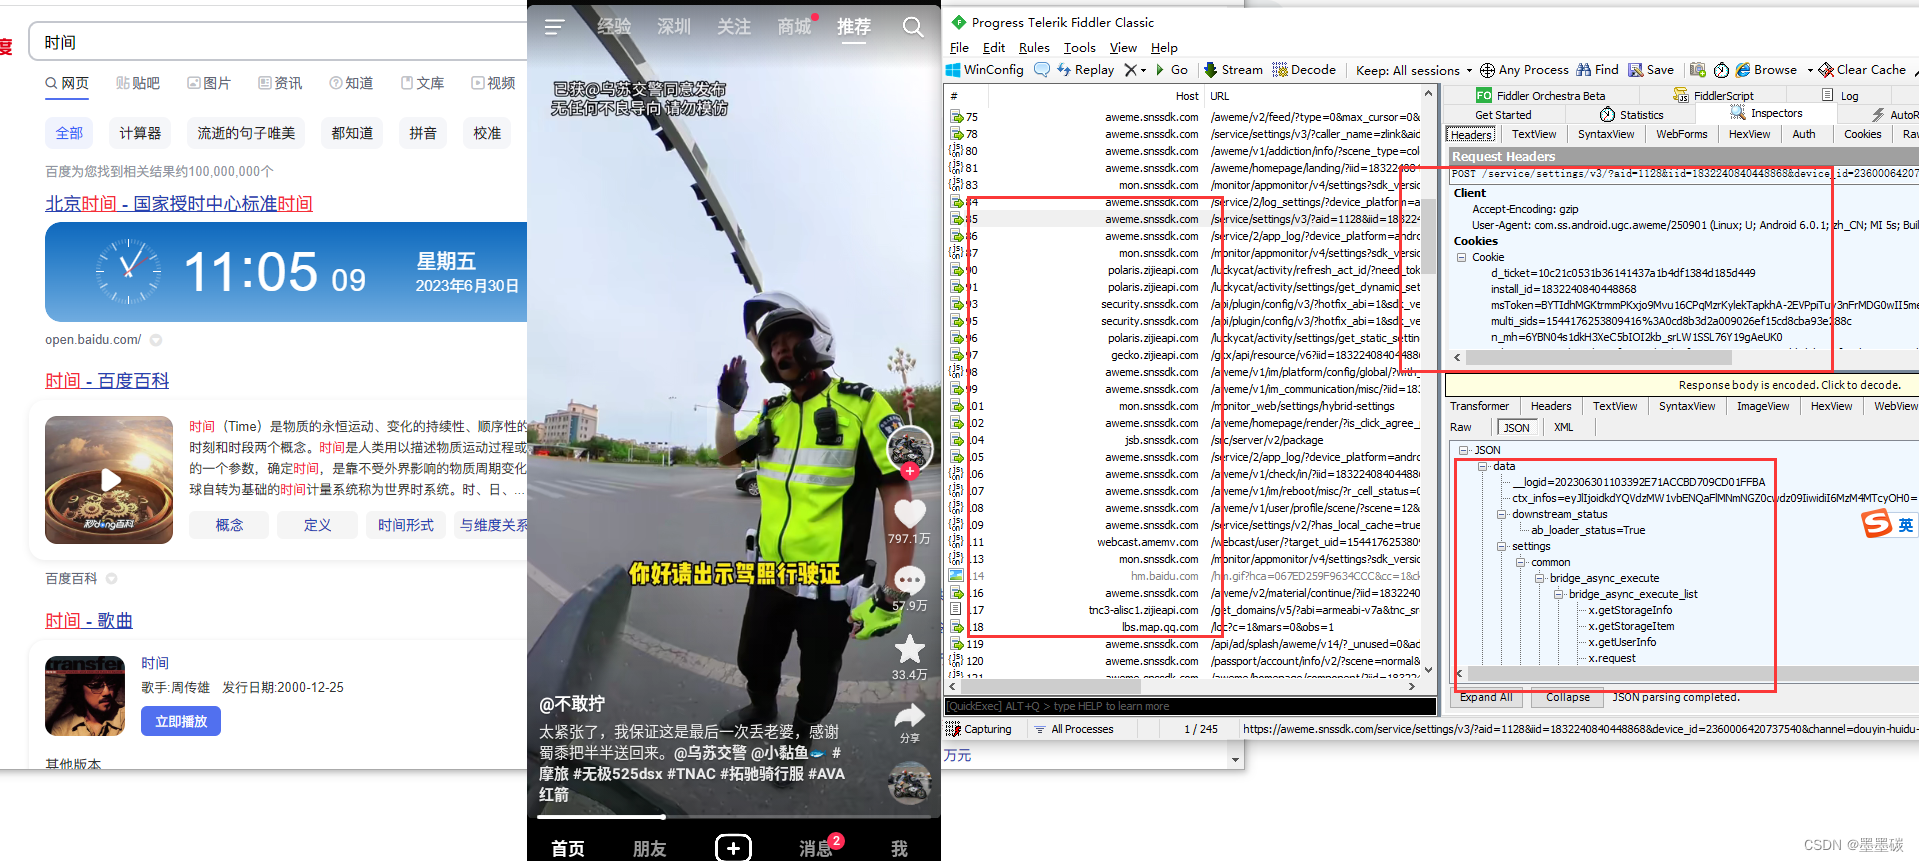Screen dimensions: 1919x861
Task: Collapse the data node in JSON tree
Action: click(x=1483, y=466)
